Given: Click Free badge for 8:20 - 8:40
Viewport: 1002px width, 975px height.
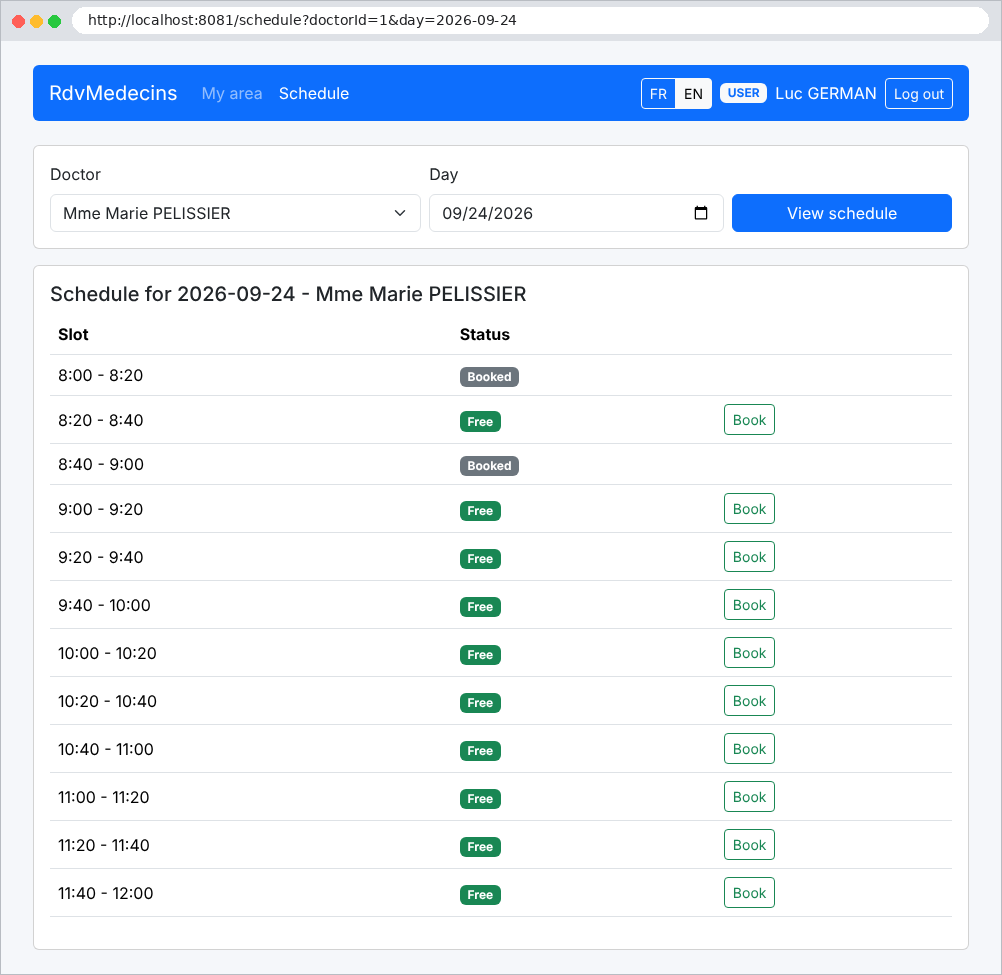Looking at the screenshot, I should click(x=480, y=422).
